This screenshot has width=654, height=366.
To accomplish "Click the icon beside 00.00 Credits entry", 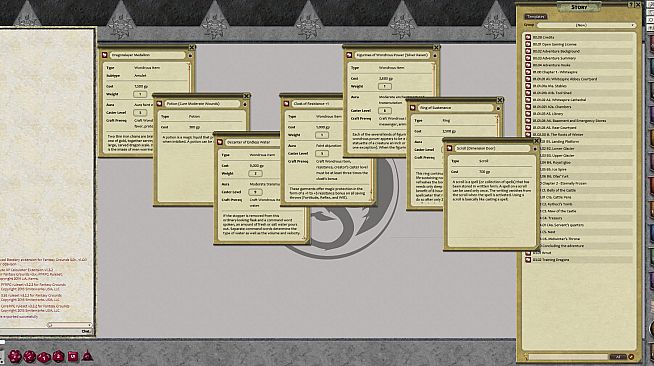I will click(x=528, y=37).
